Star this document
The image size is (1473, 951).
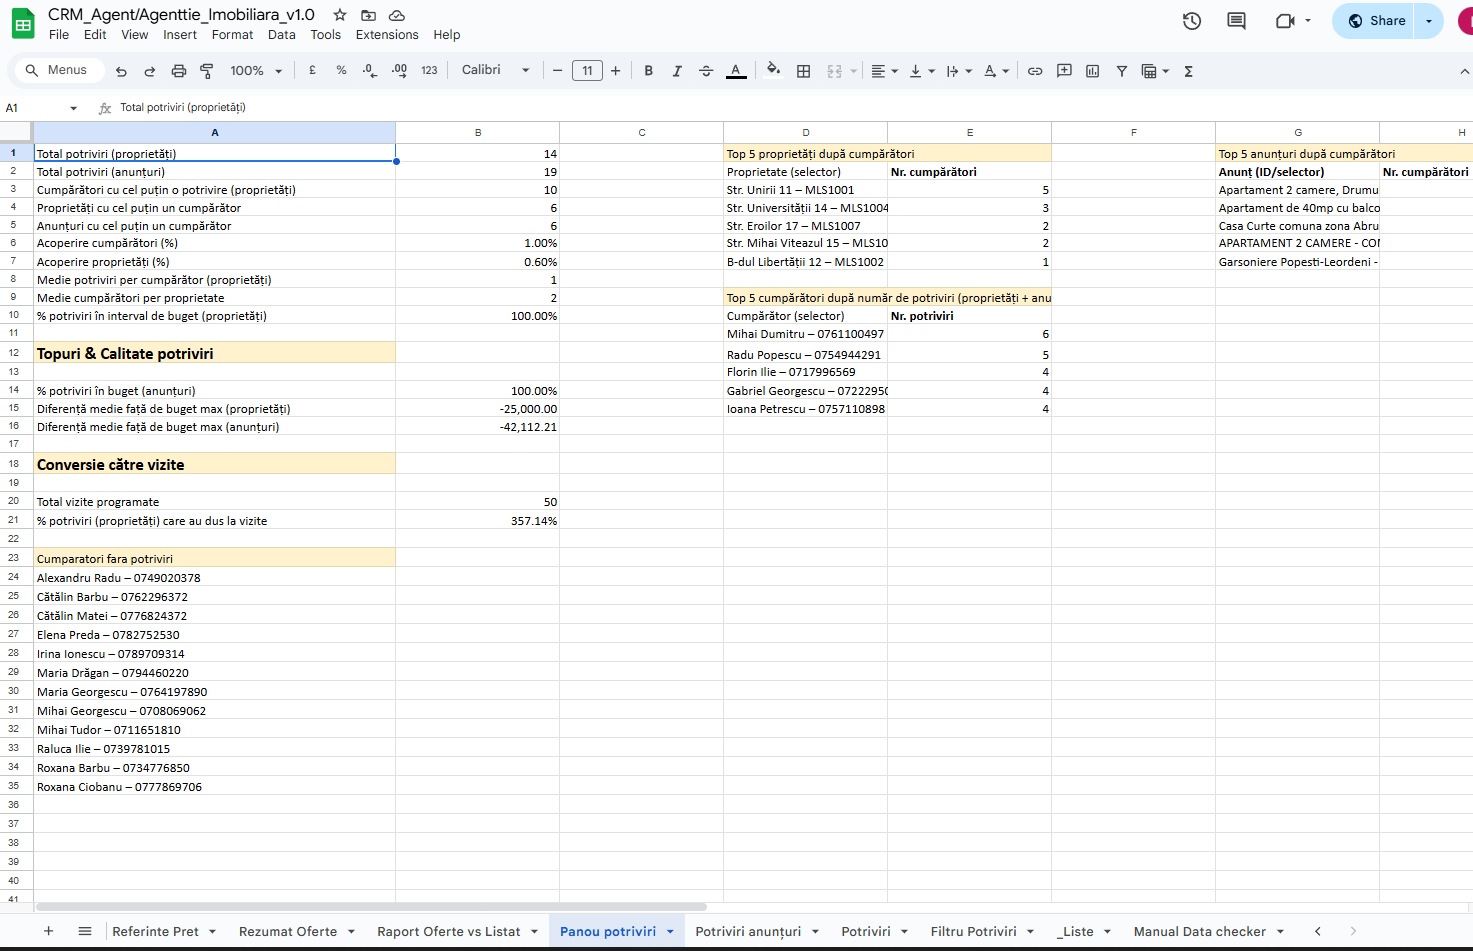point(340,15)
